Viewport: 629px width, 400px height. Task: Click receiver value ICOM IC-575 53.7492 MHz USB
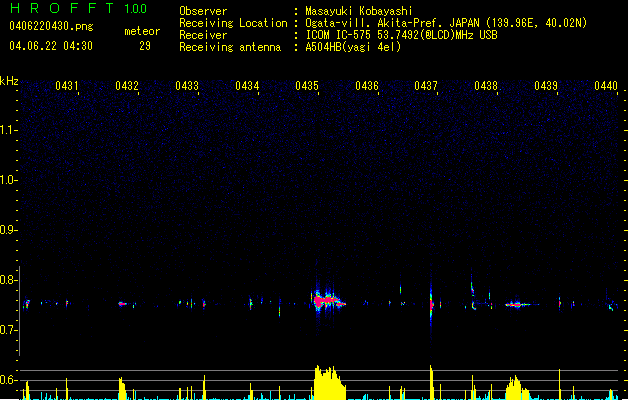click(x=402, y=35)
